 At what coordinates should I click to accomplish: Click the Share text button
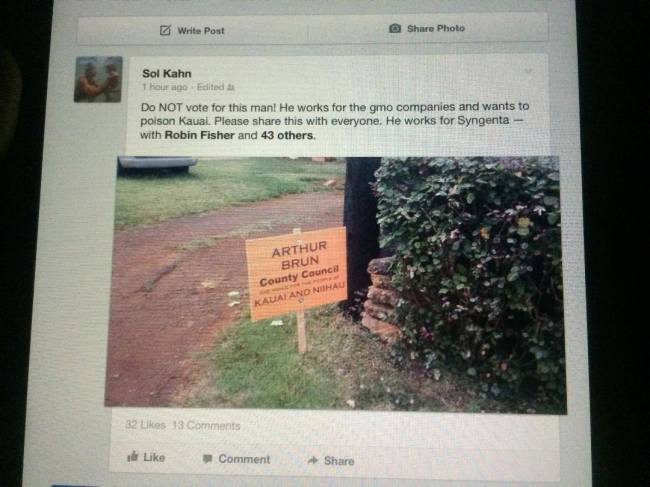[x=339, y=461]
